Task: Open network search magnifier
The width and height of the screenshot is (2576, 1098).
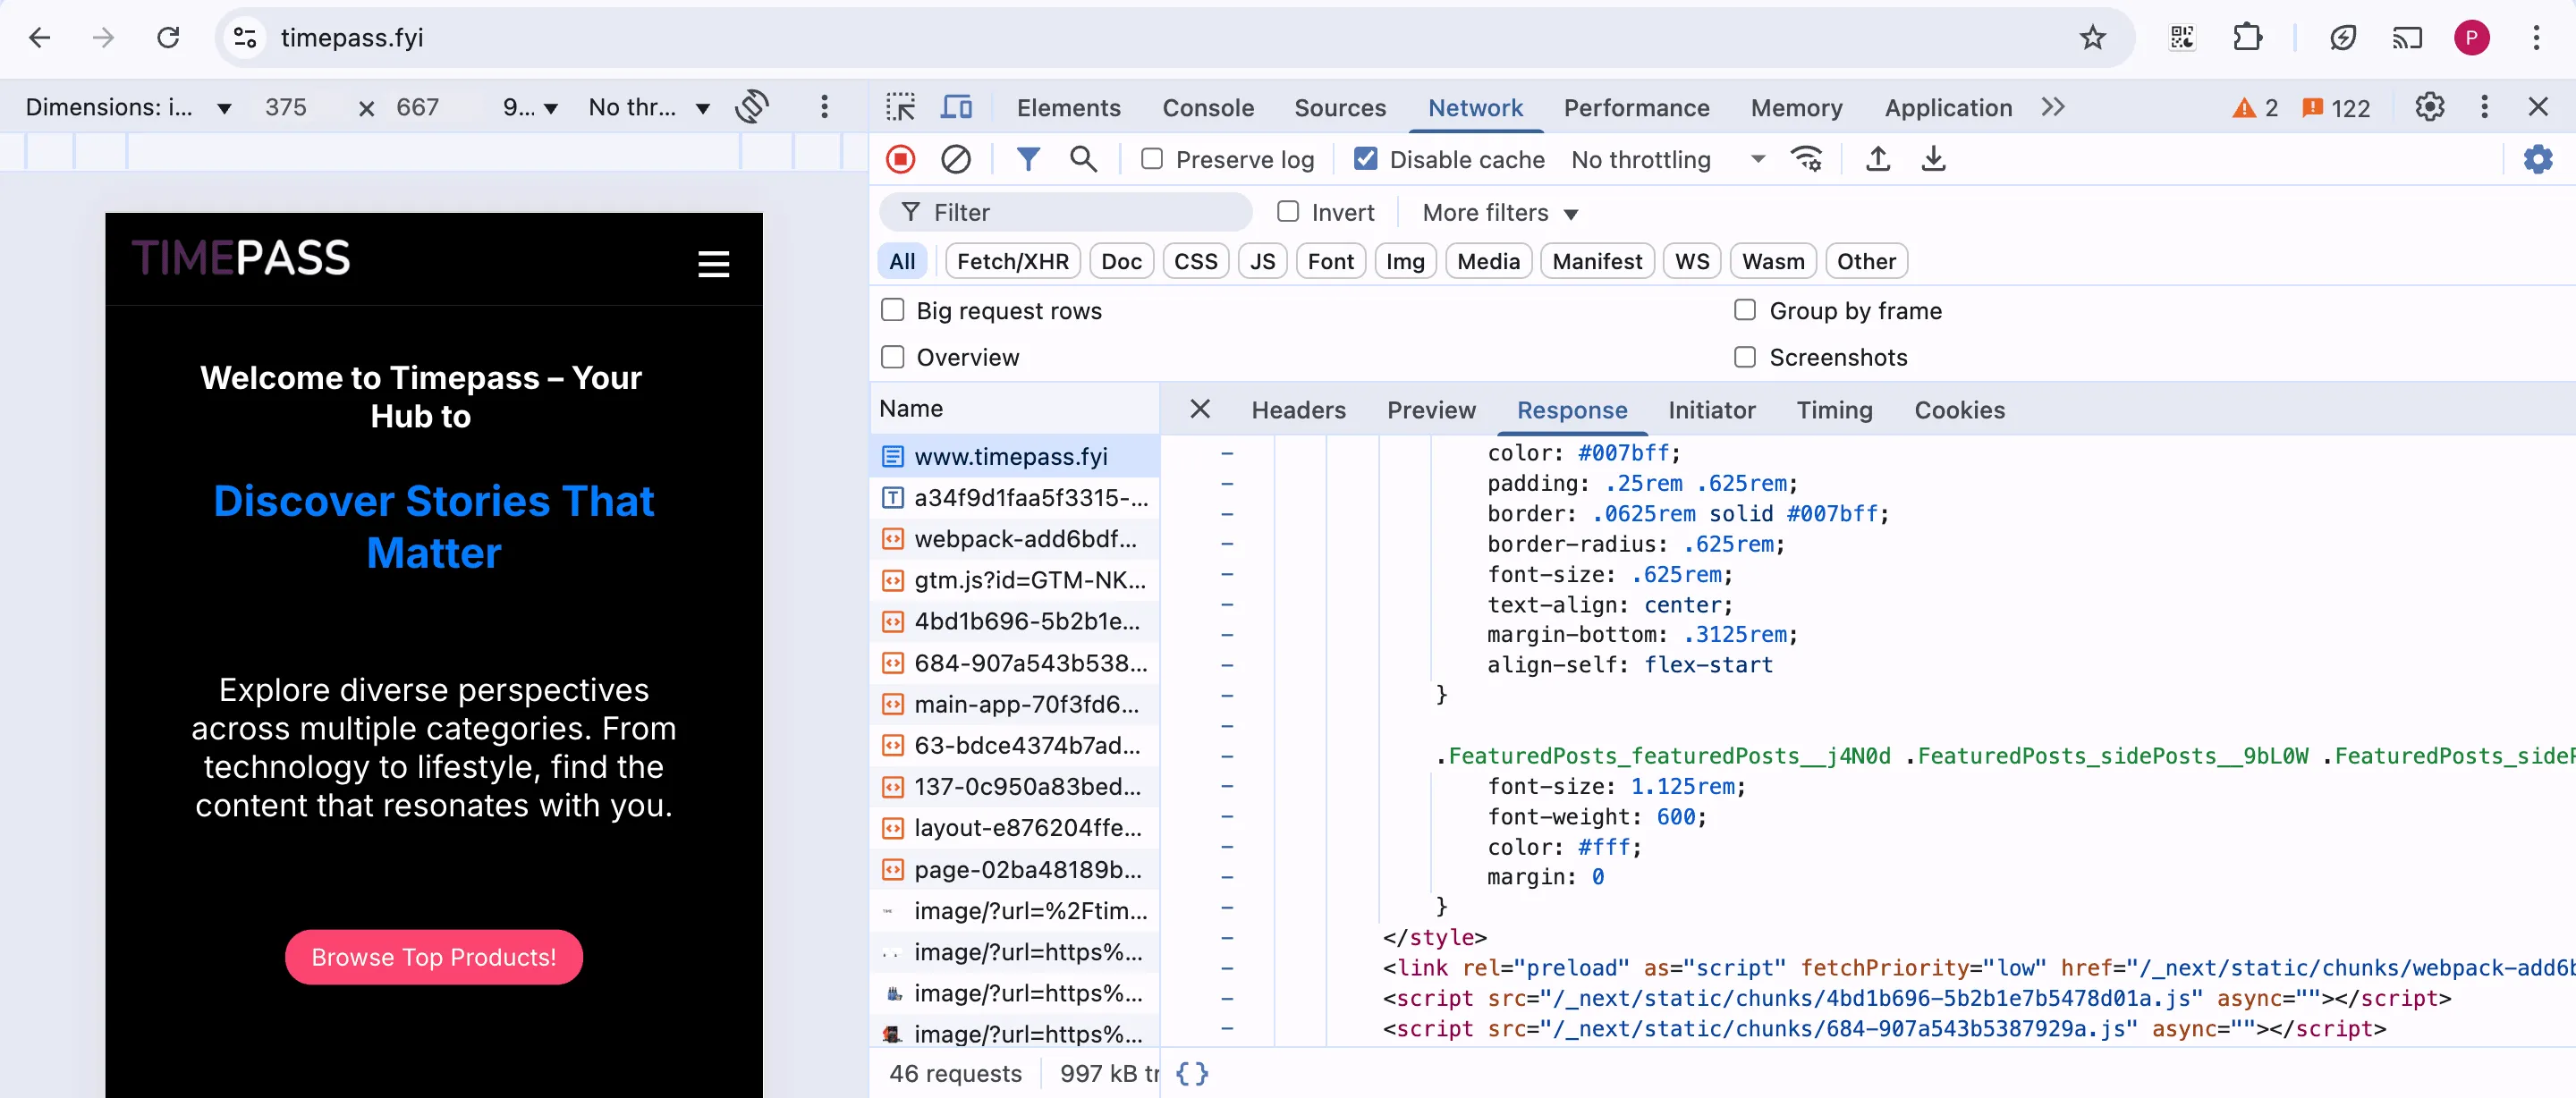Action: tap(1083, 159)
